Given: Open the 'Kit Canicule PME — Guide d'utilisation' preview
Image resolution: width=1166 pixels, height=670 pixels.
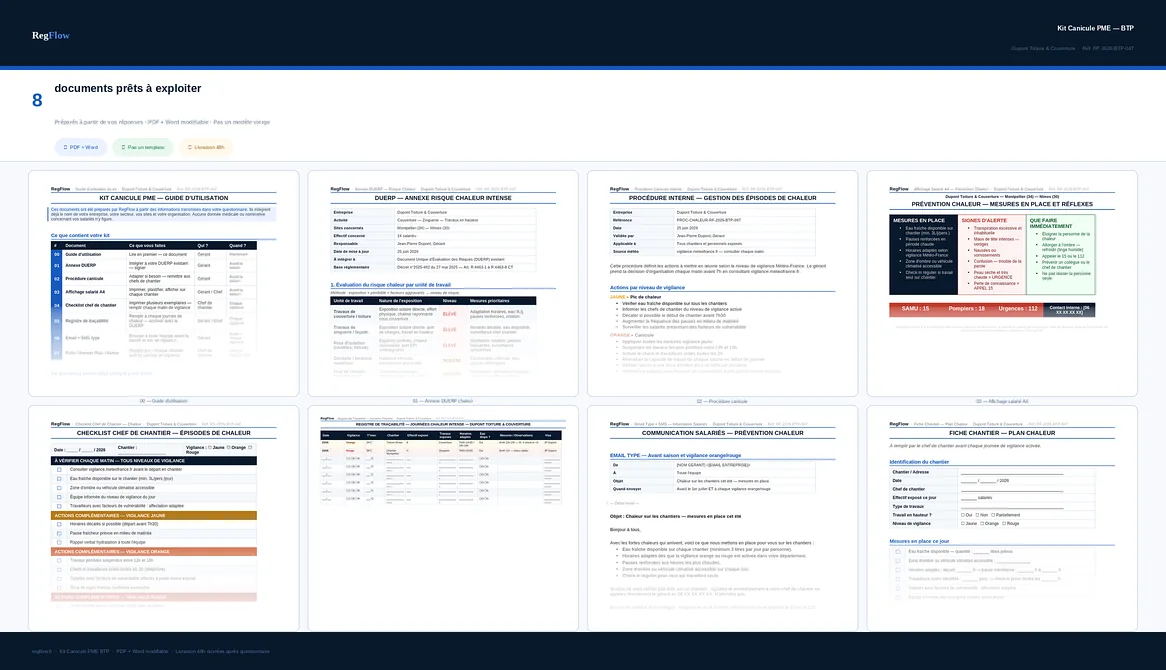Looking at the screenshot, I should (x=164, y=283).
